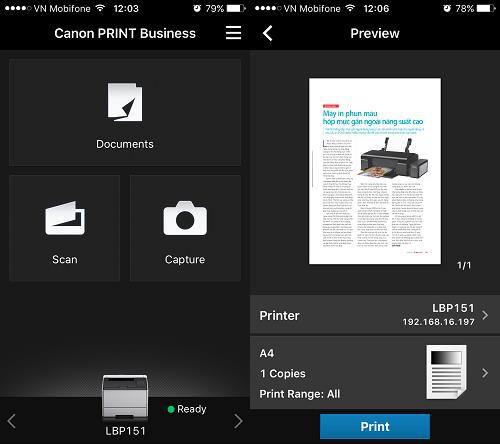This screenshot has width=500, height=444.
Task: Tap the blue Print button
Action: 375,426
